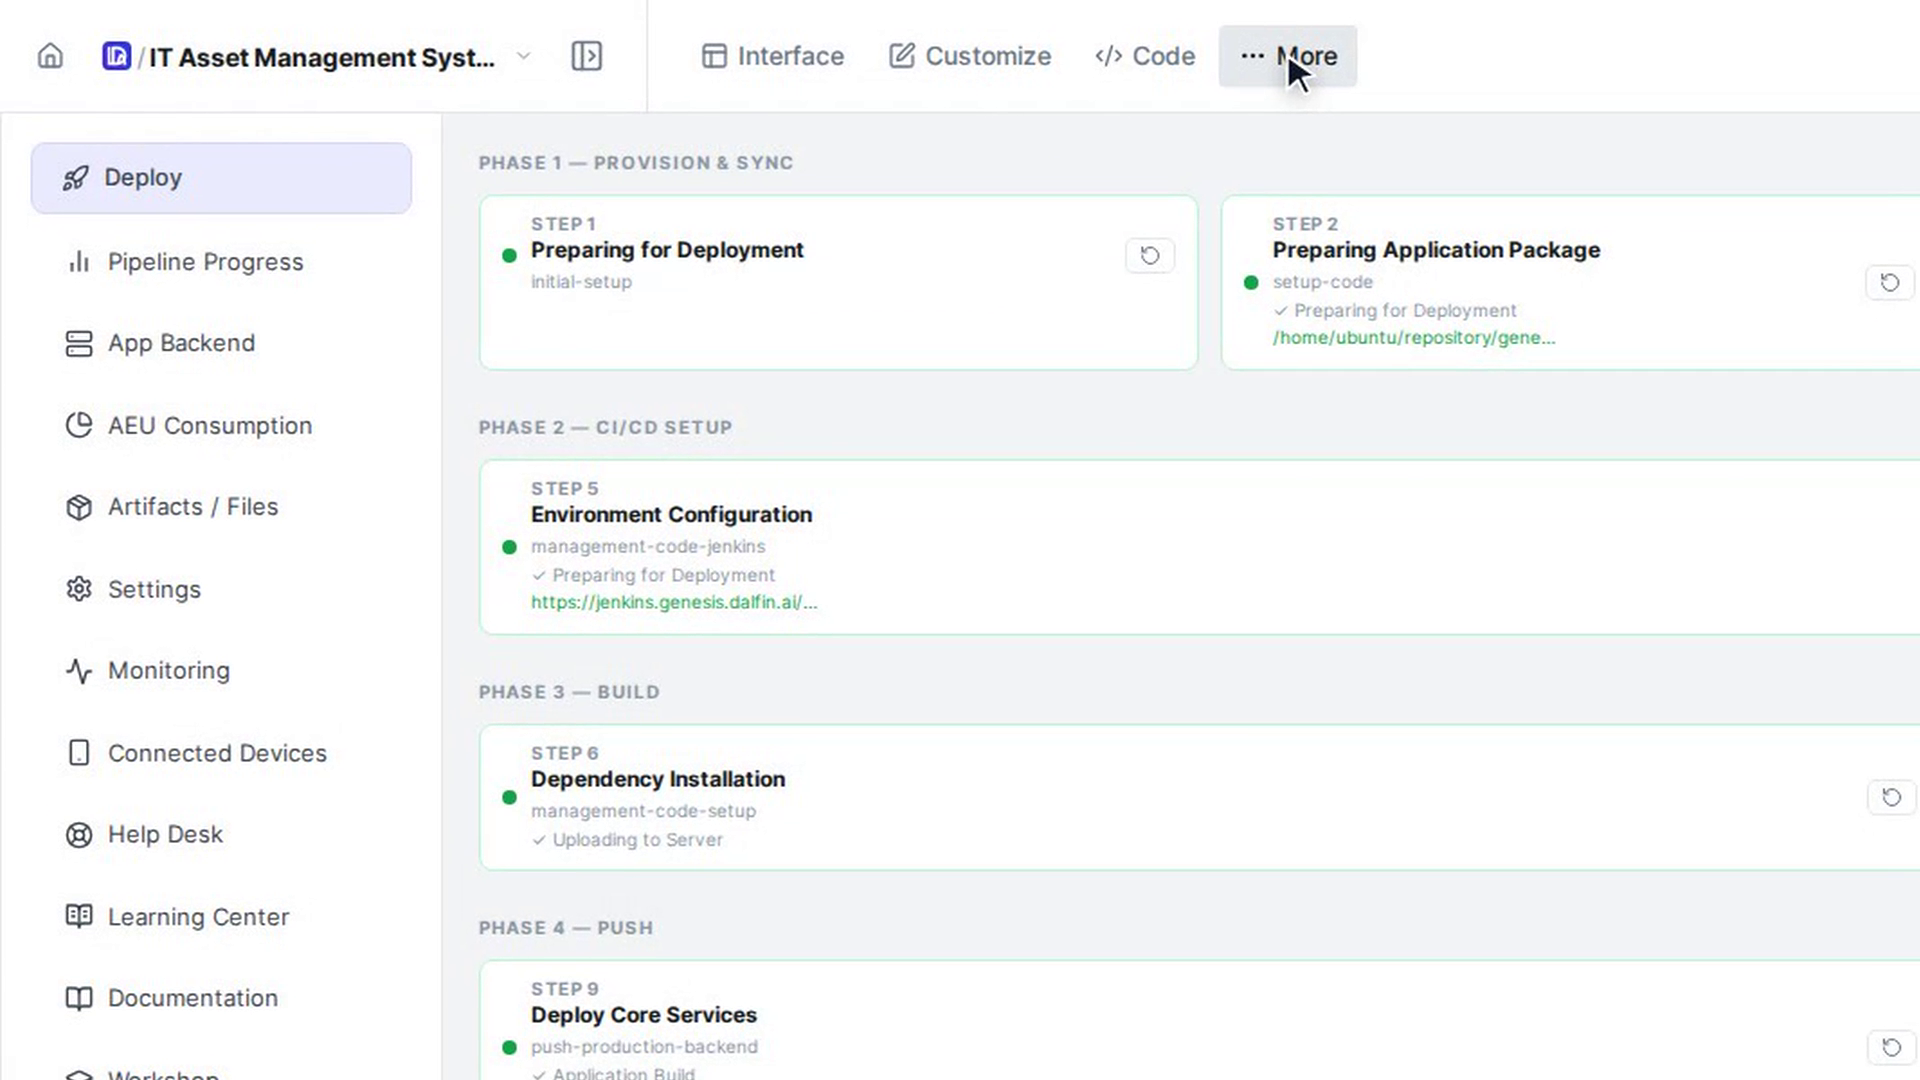Open the Code tab
Viewport: 1920px width, 1080px height.
tap(1145, 56)
